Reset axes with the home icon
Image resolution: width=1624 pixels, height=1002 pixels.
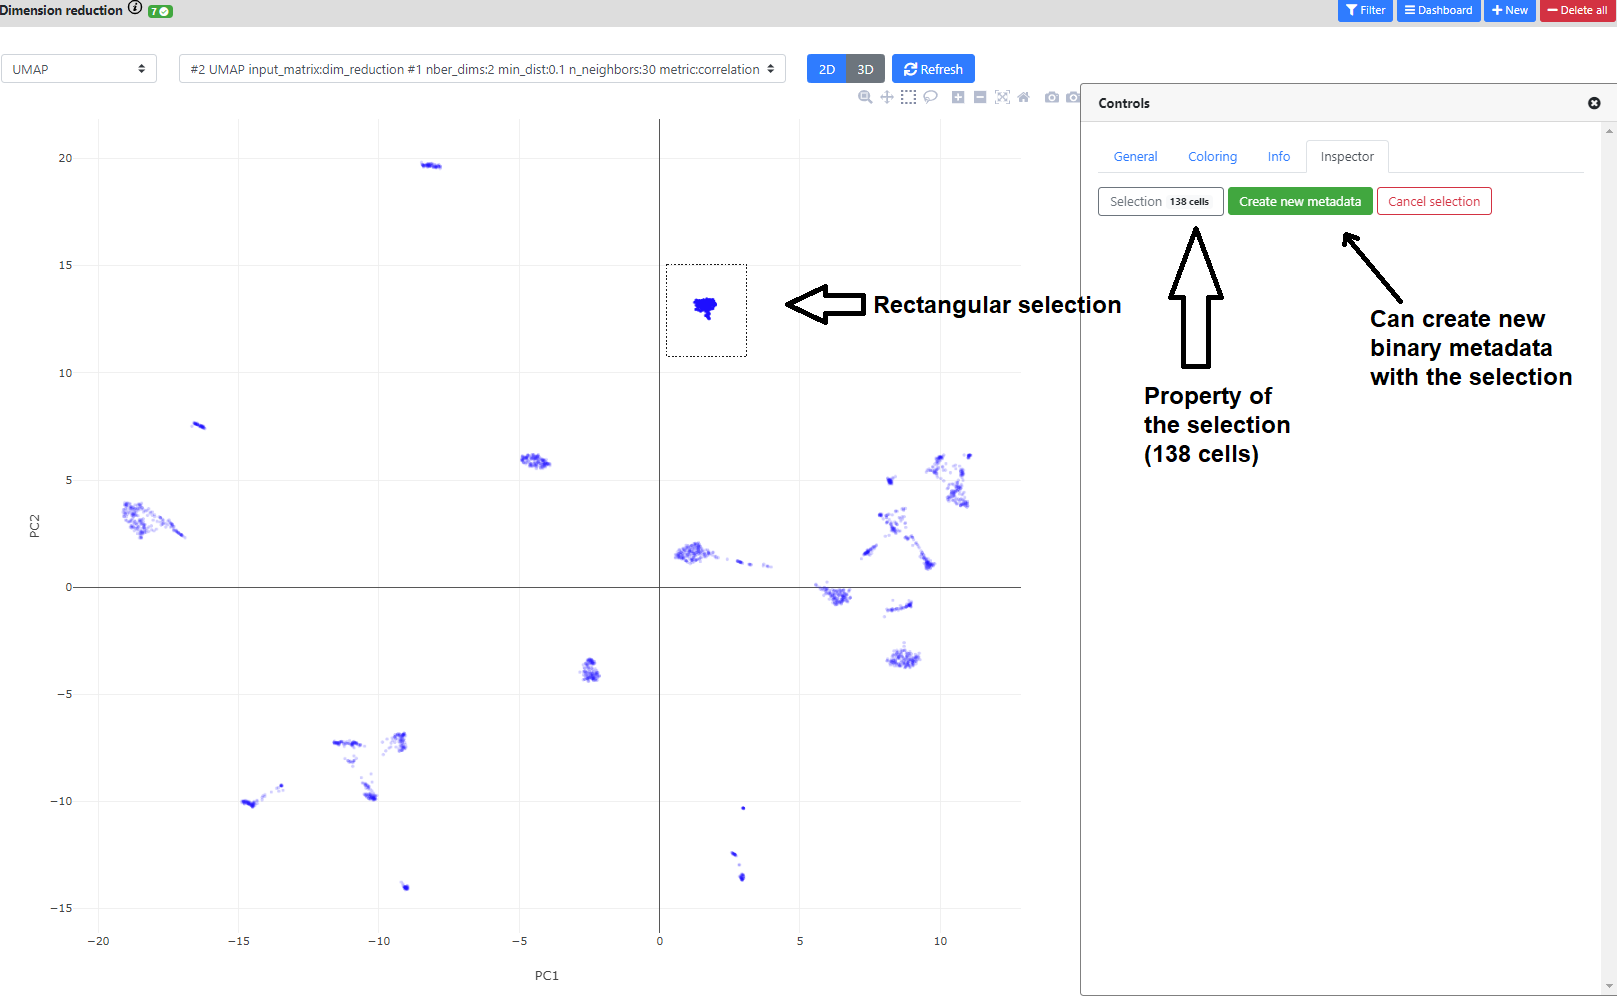point(1023,97)
